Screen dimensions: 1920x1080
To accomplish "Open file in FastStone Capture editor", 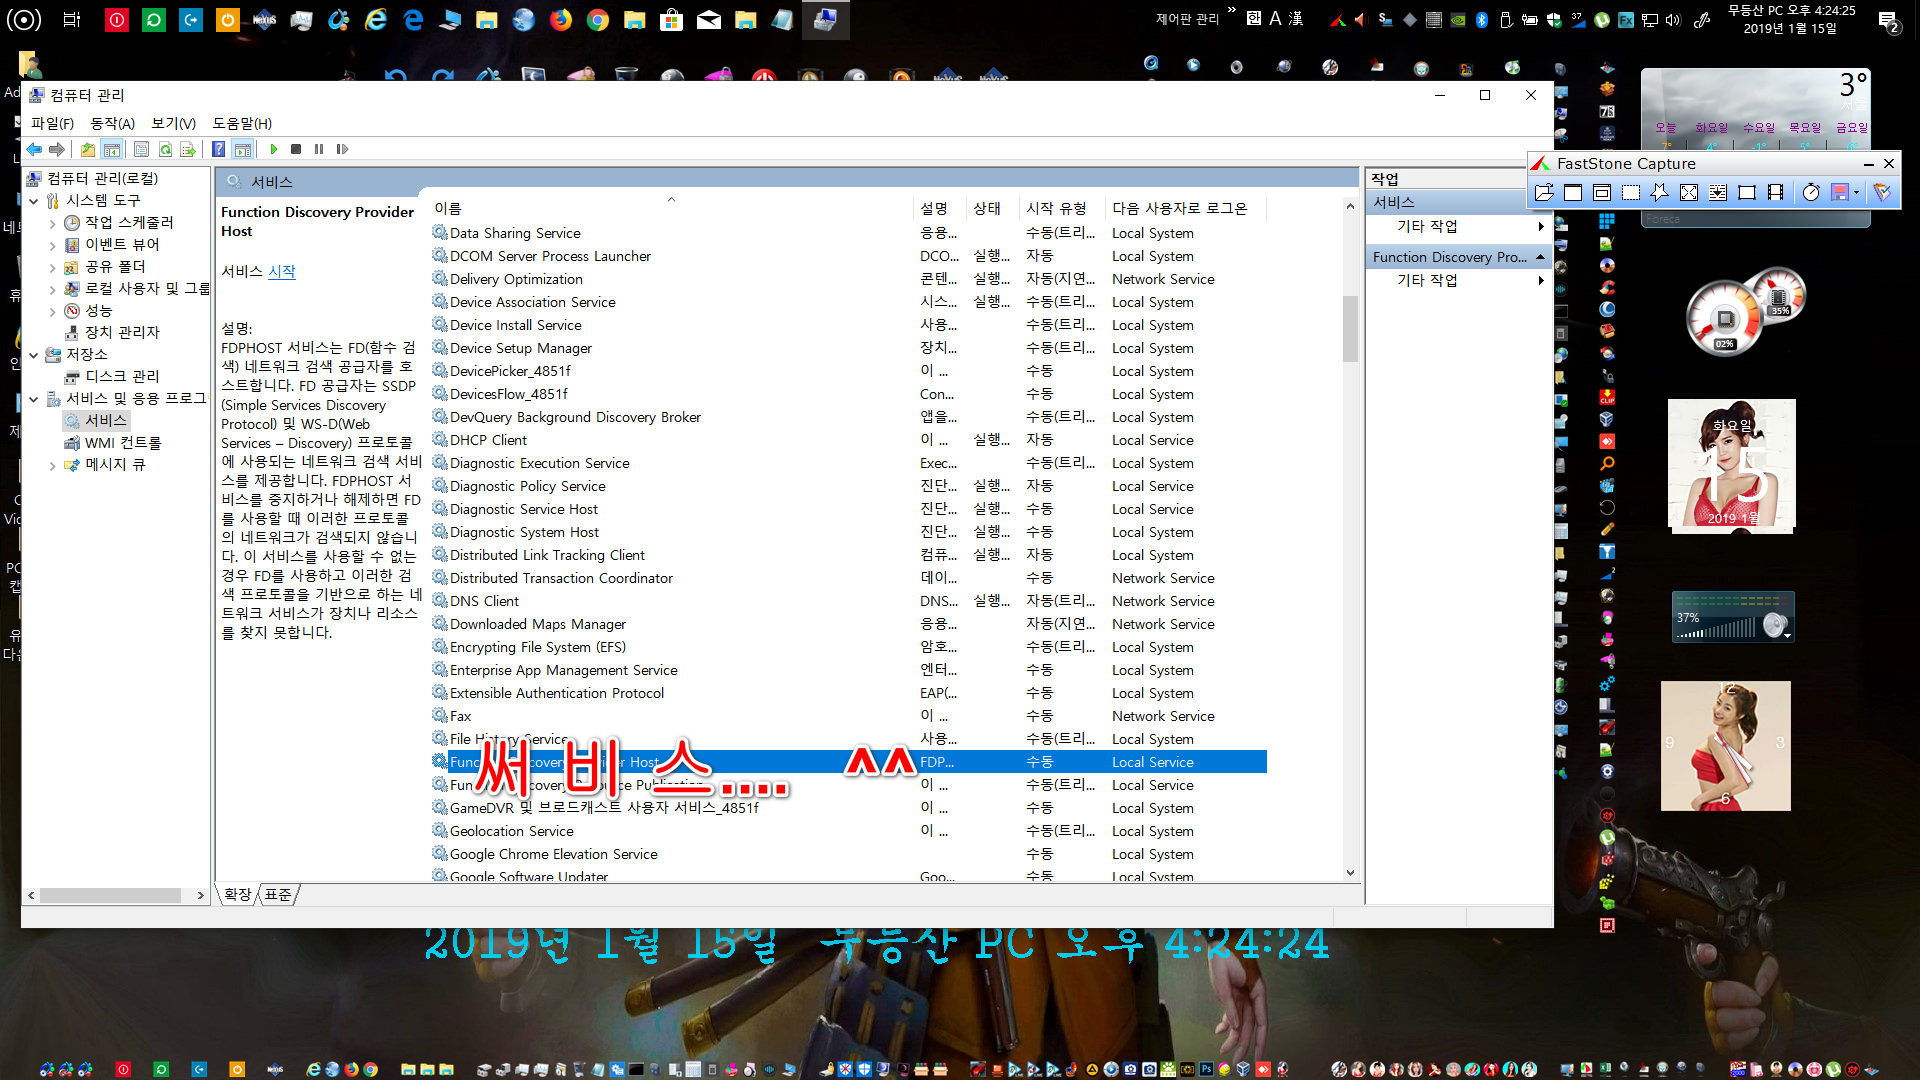I will coord(1544,192).
